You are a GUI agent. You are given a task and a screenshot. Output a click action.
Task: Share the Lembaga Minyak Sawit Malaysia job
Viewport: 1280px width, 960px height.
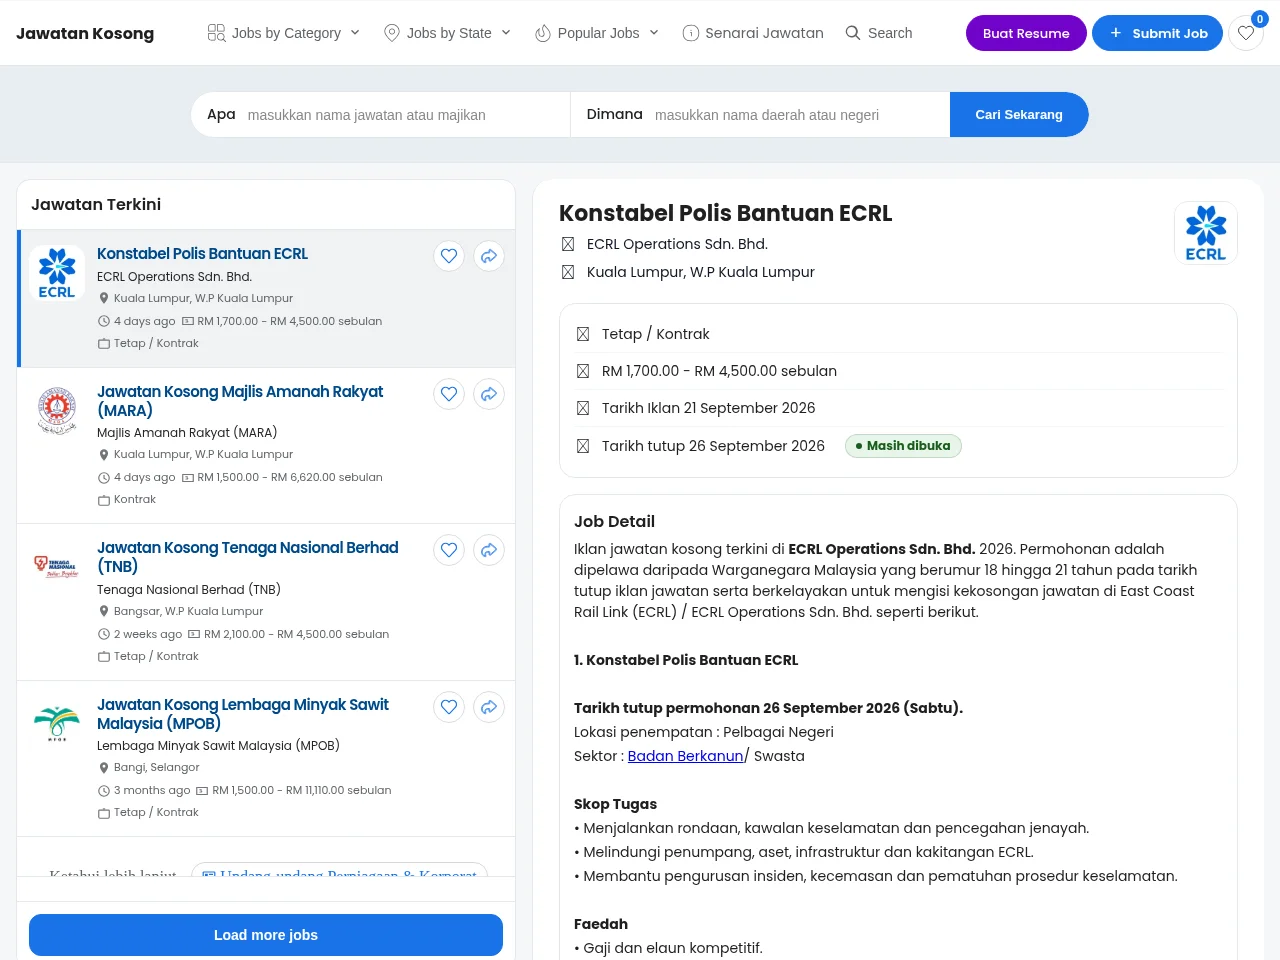(x=489, y=707)
